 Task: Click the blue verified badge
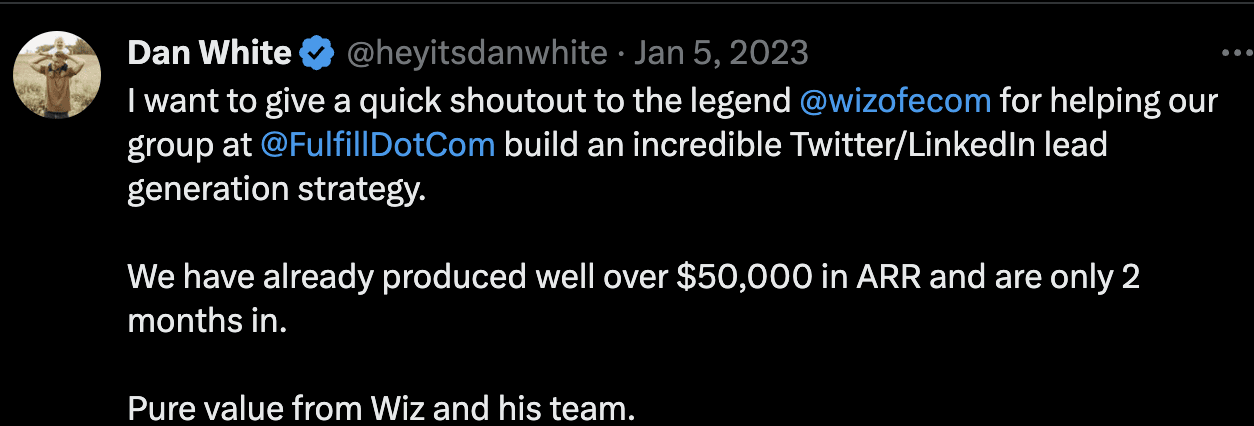[318, 53]
